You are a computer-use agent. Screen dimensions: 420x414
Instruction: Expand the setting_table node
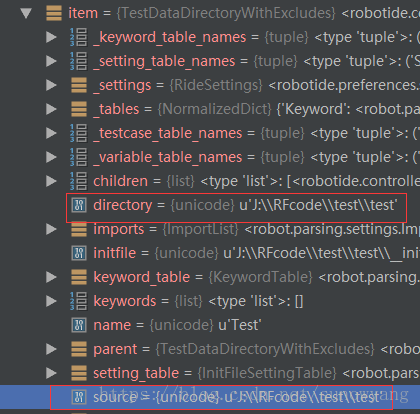click(x=51, y=373)
